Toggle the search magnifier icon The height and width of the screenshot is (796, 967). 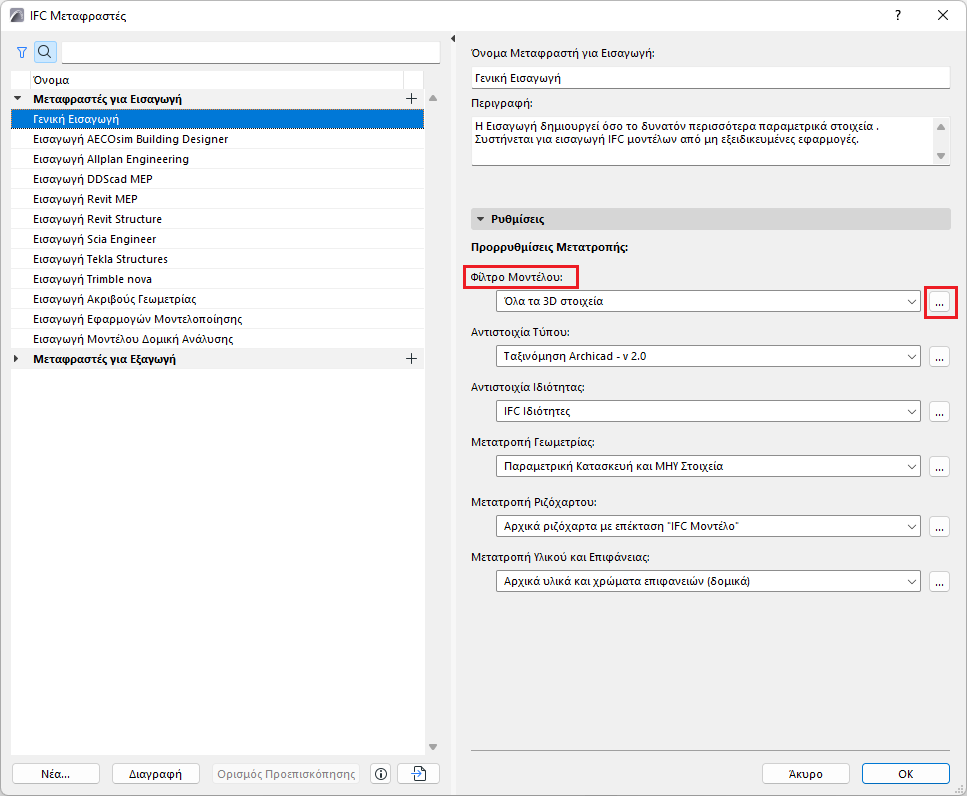tap(45, 52)
